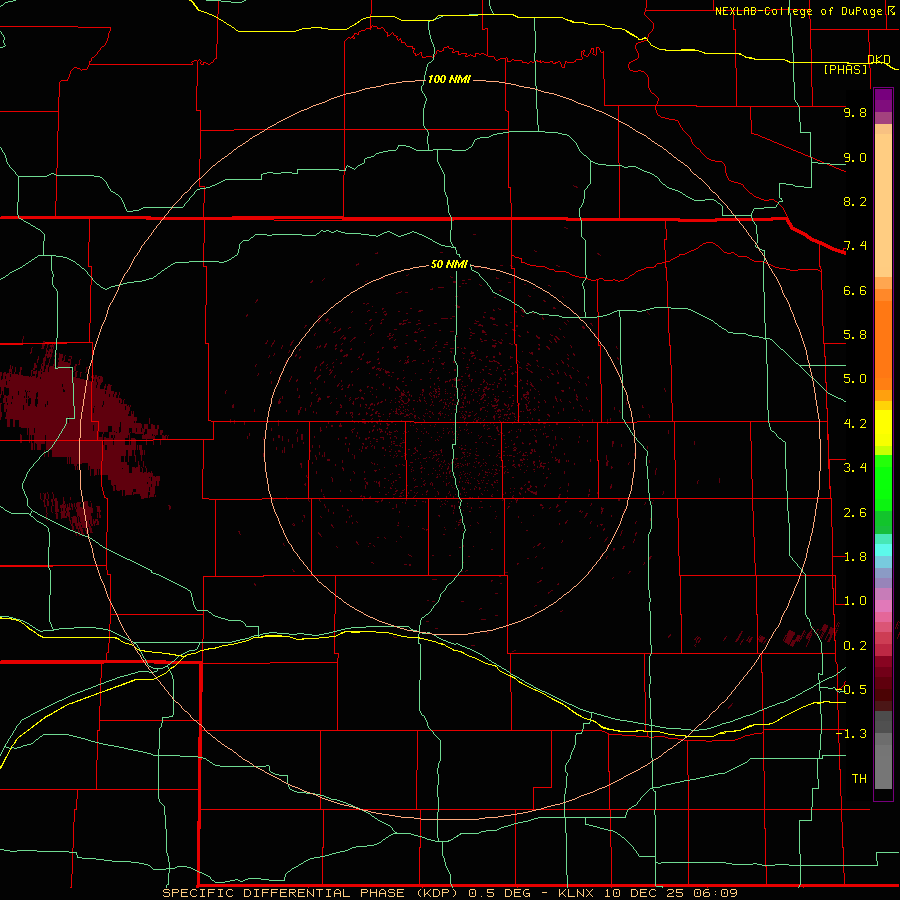The height and width of the screenshot is (900, 900).
Task: Pick the light peach color bar segment
Action: pyautogui.click(x=883, y=205)
